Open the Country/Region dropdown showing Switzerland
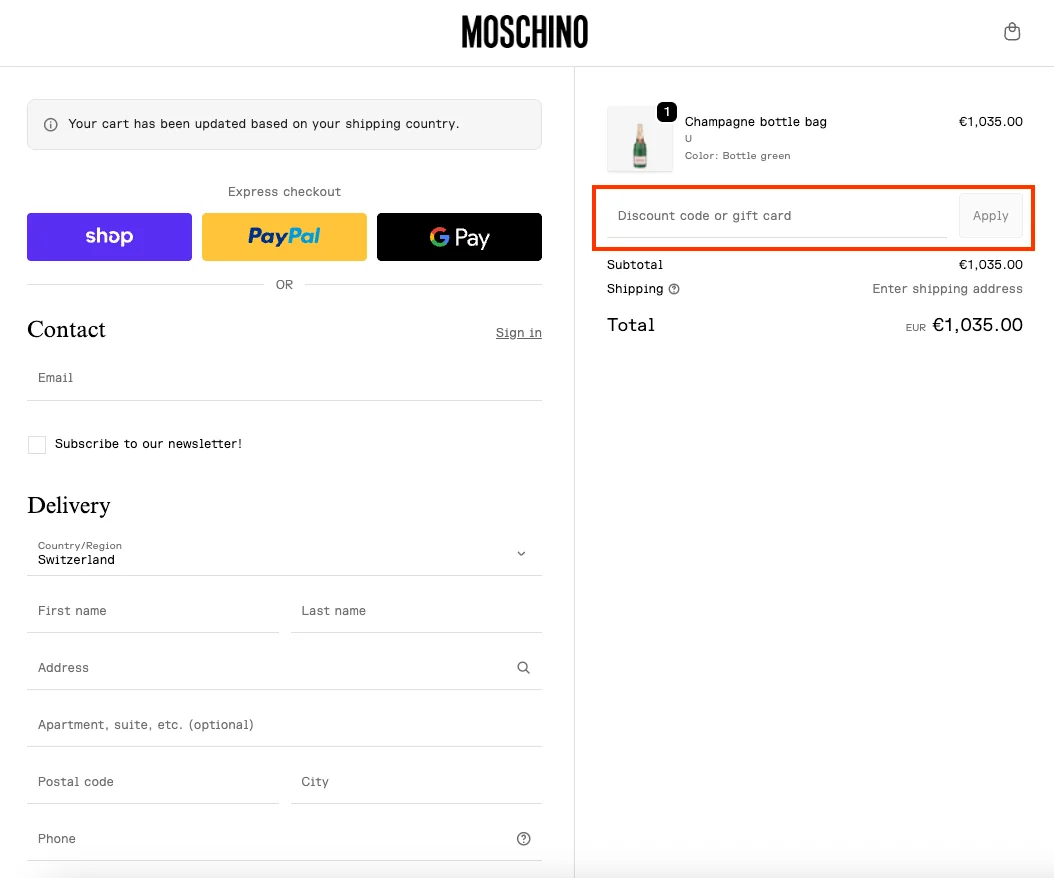The height and width of the screenshot is (878, 1054). click(284, 554)
